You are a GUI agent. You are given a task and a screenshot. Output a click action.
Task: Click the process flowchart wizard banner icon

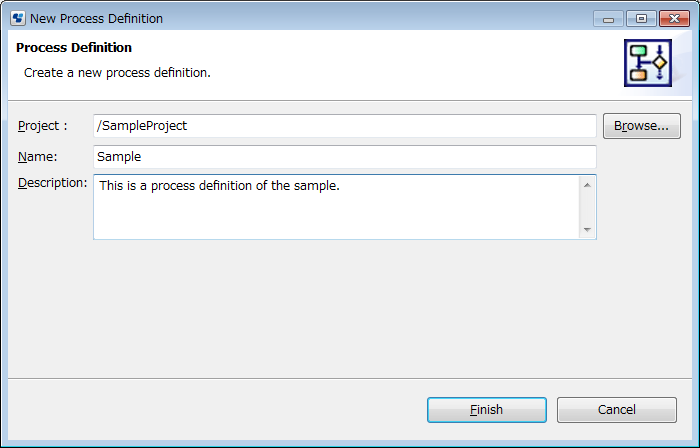click(647, 65)
